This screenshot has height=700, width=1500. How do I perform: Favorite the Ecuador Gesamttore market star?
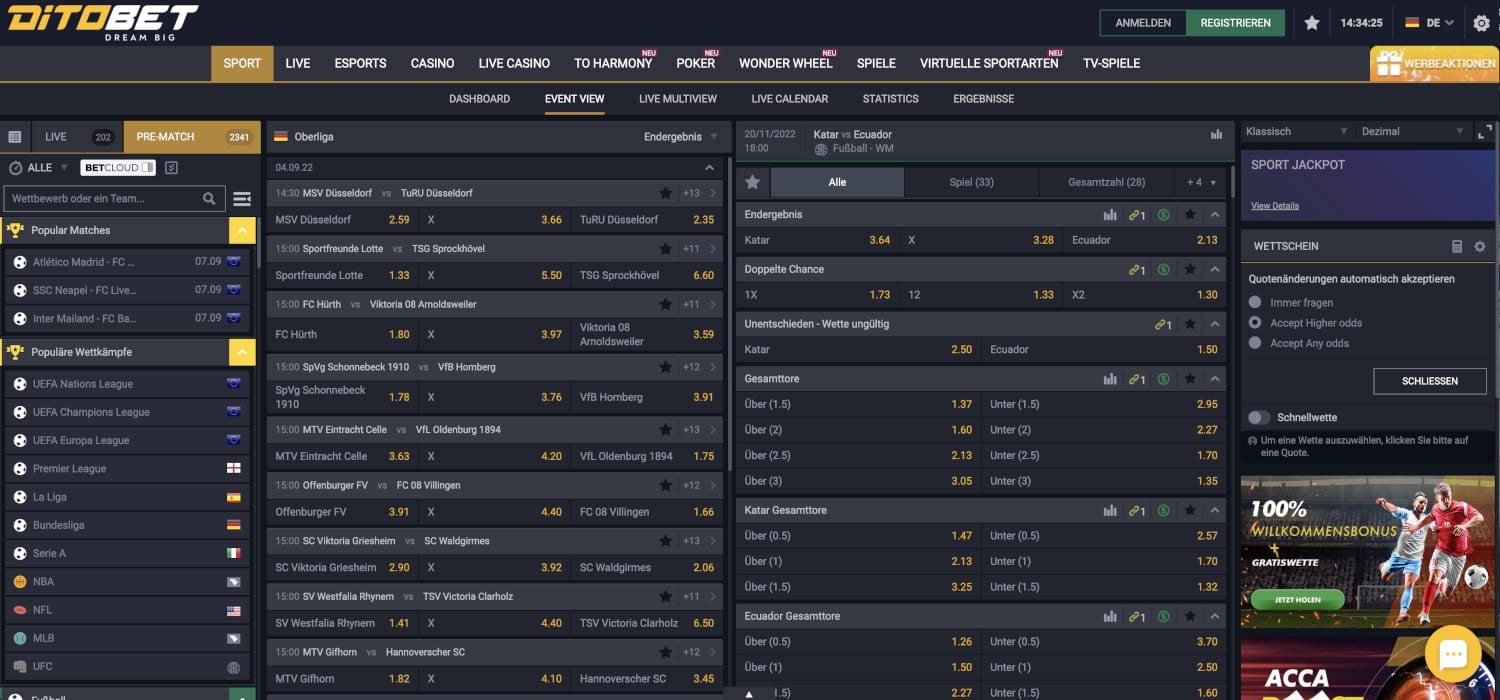tap(1190, 616)
